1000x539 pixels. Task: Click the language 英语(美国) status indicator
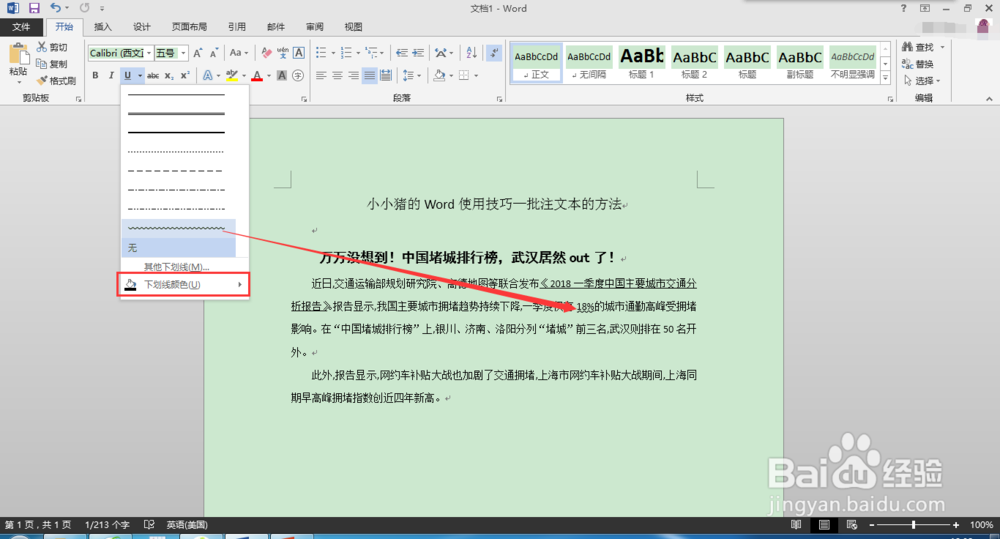click(x=187, y=524)
